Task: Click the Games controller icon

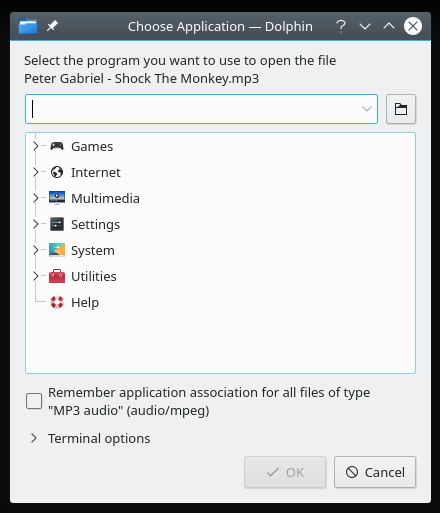Action: pos(57,146)
